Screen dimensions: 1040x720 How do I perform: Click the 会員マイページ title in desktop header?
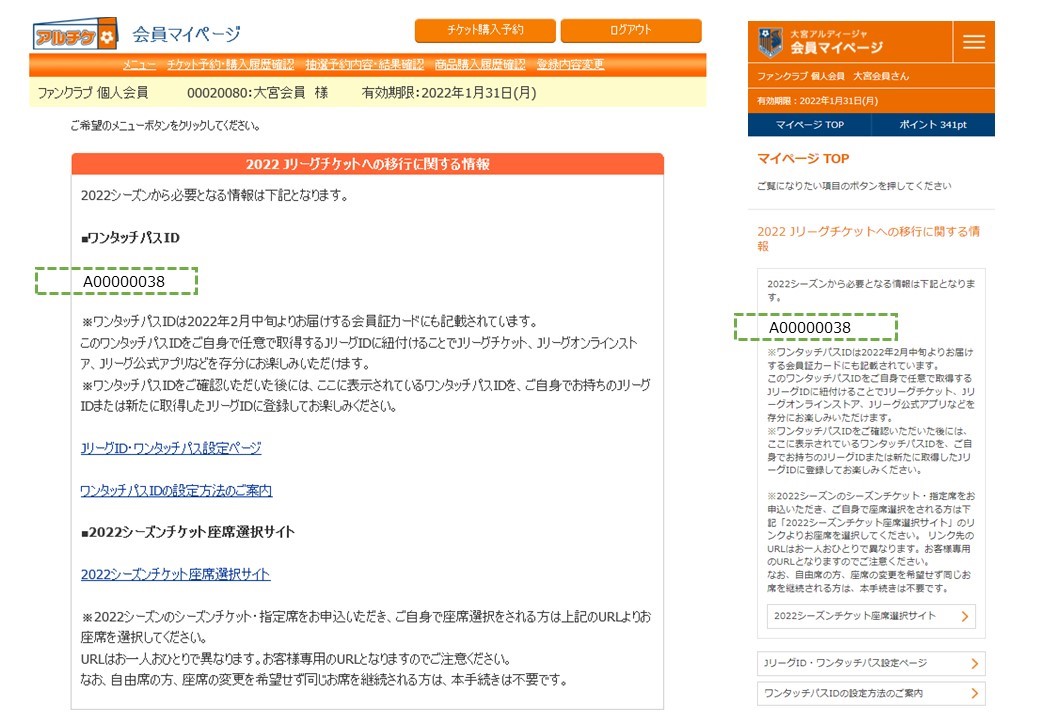click(186, 34)
